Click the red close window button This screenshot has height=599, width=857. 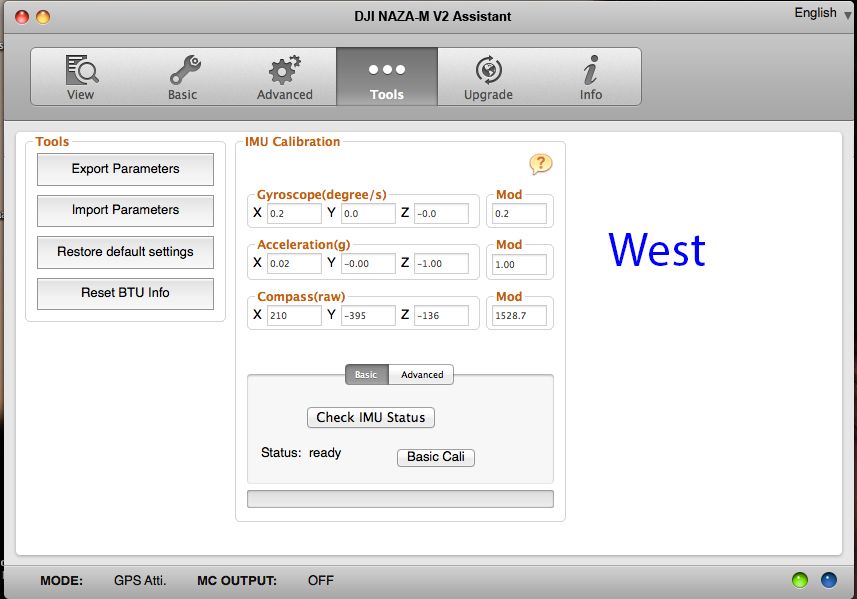(x=22, y=17)
